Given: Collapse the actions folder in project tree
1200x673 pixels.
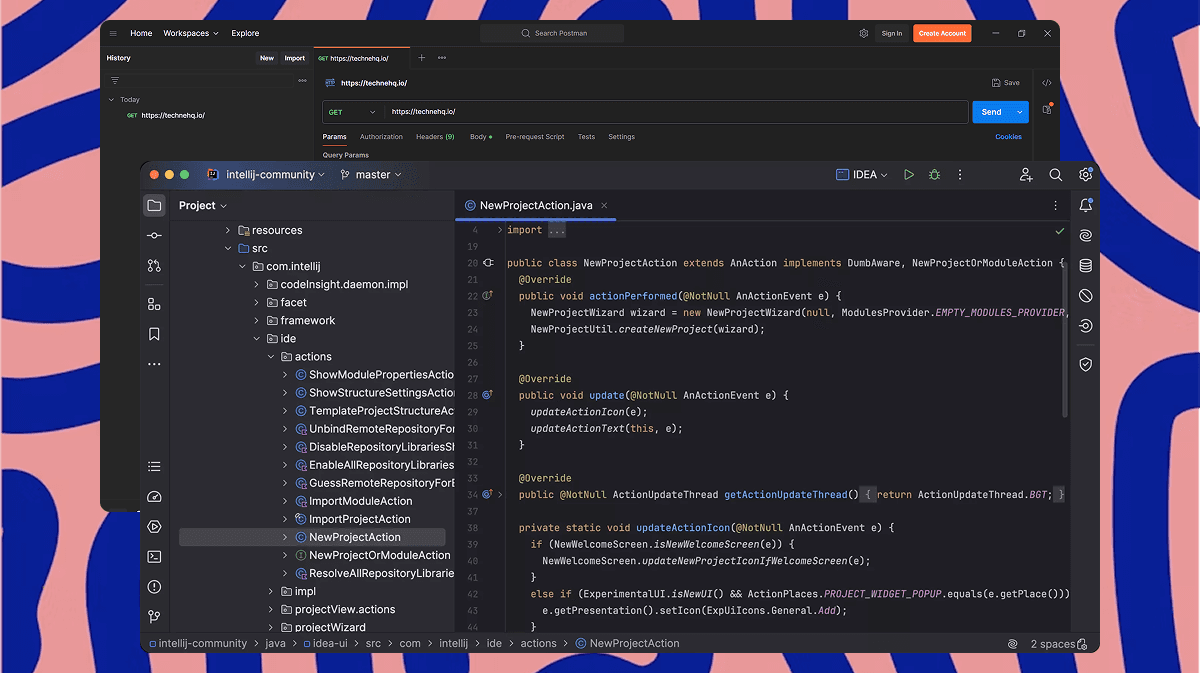Looking at the screenshot, I should 271,357.
